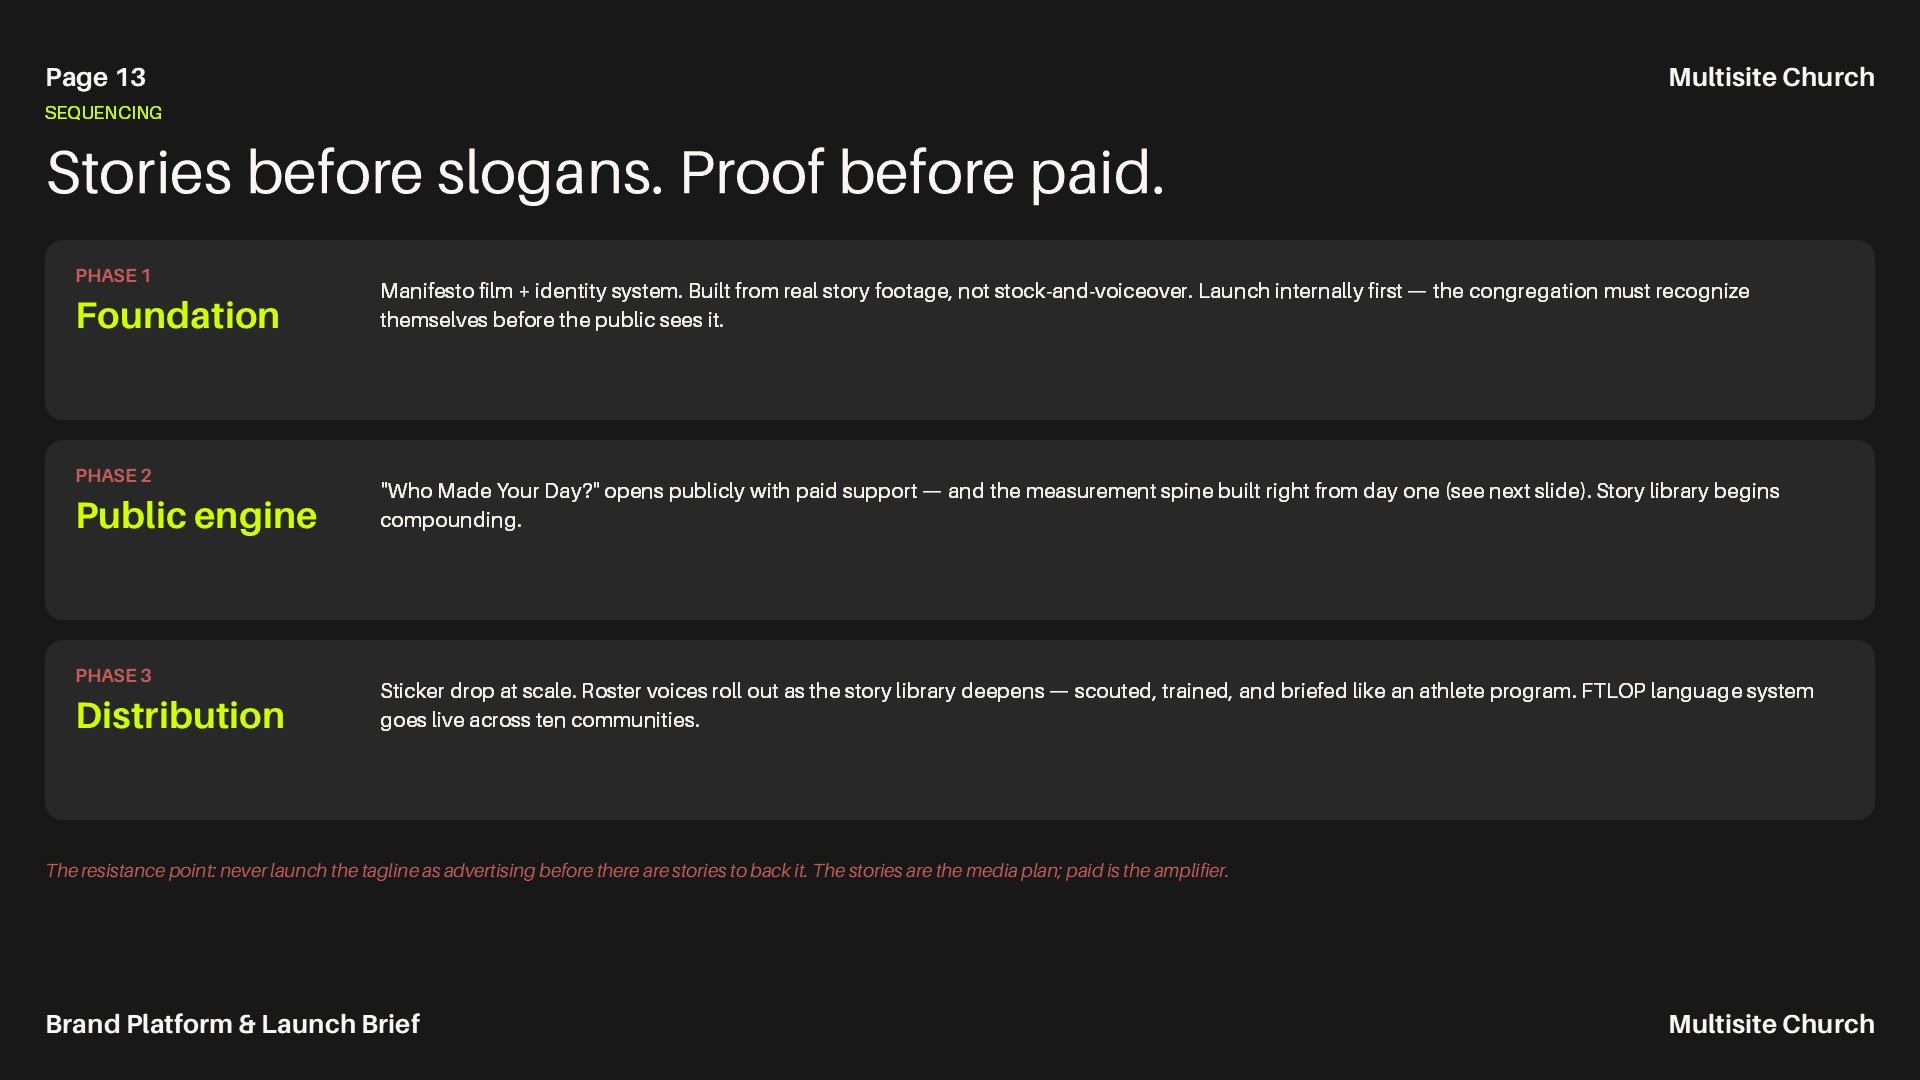Screen dimensions: 1920x1080
Task: Click the Distribution heading
Action: pyautogui.click(x=180, y=716)
